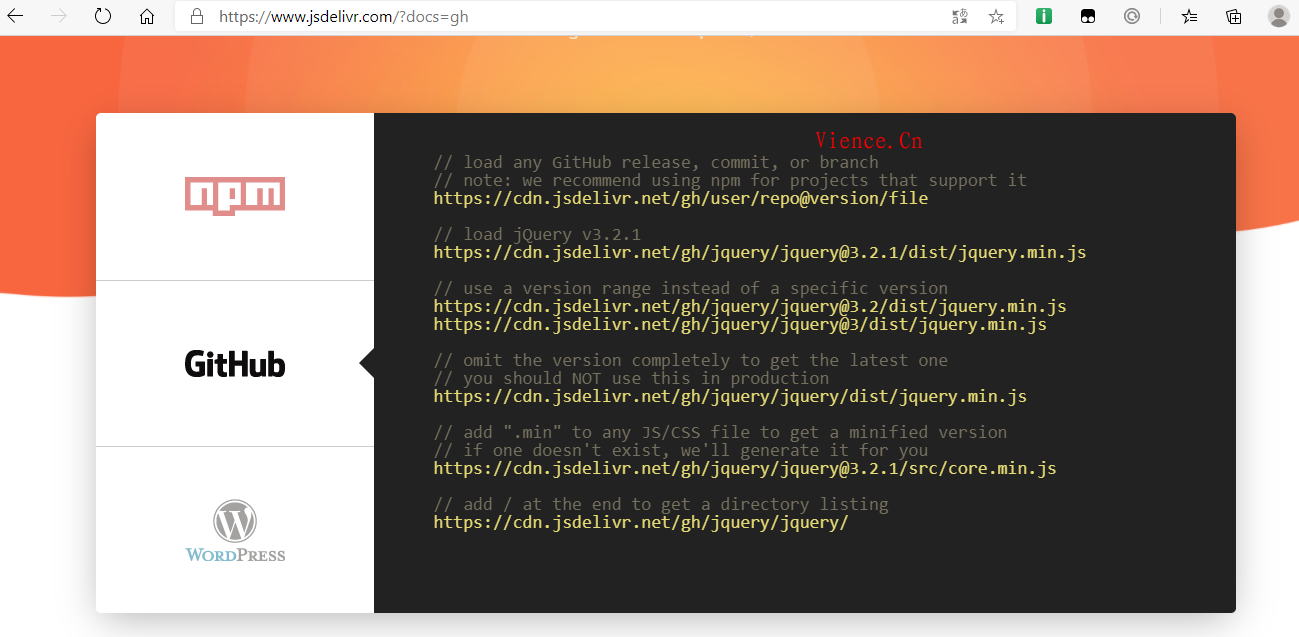Screen dimensions: 1299x637
Task: Click the jquery@3.2.1 dist/jquery.min.js URL
Action: [759, 253]
